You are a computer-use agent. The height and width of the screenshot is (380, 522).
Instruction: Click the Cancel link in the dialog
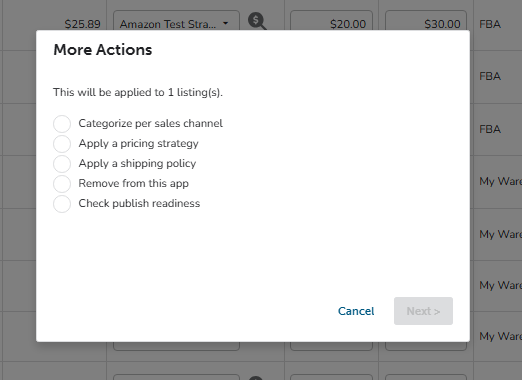click(356, 311)
